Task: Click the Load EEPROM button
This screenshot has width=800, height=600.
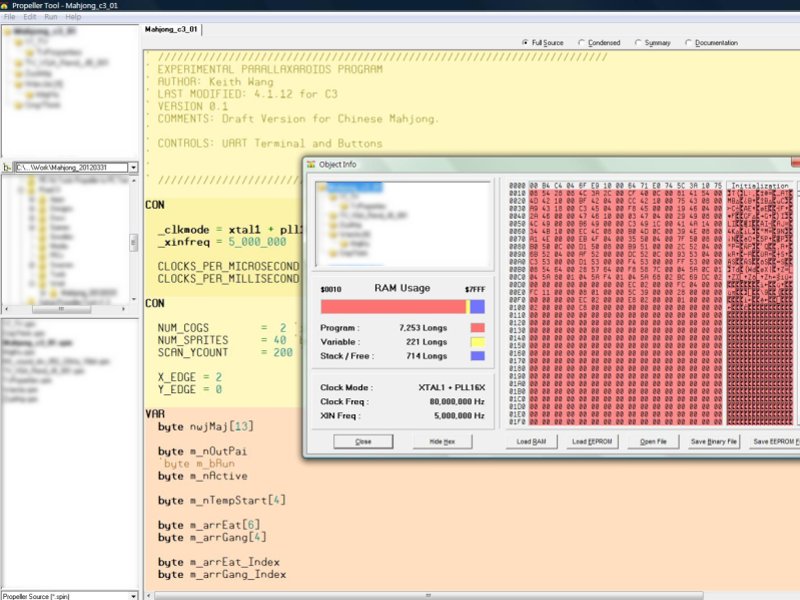Action: 592,441
